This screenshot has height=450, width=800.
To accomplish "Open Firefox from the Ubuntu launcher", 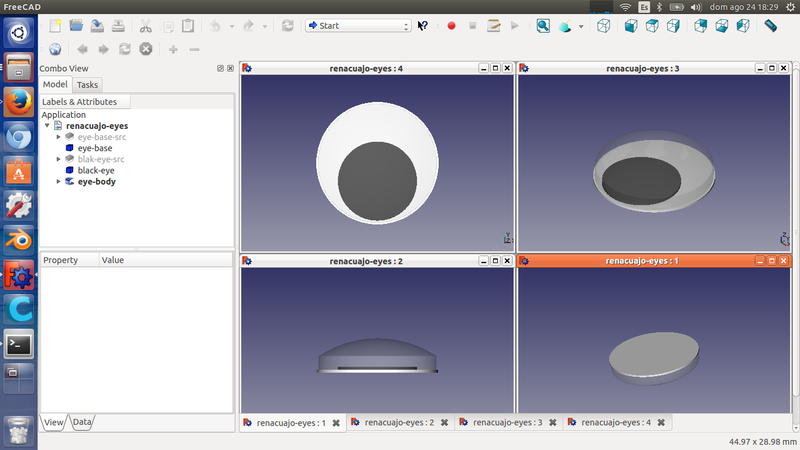I will pos(19,103).
